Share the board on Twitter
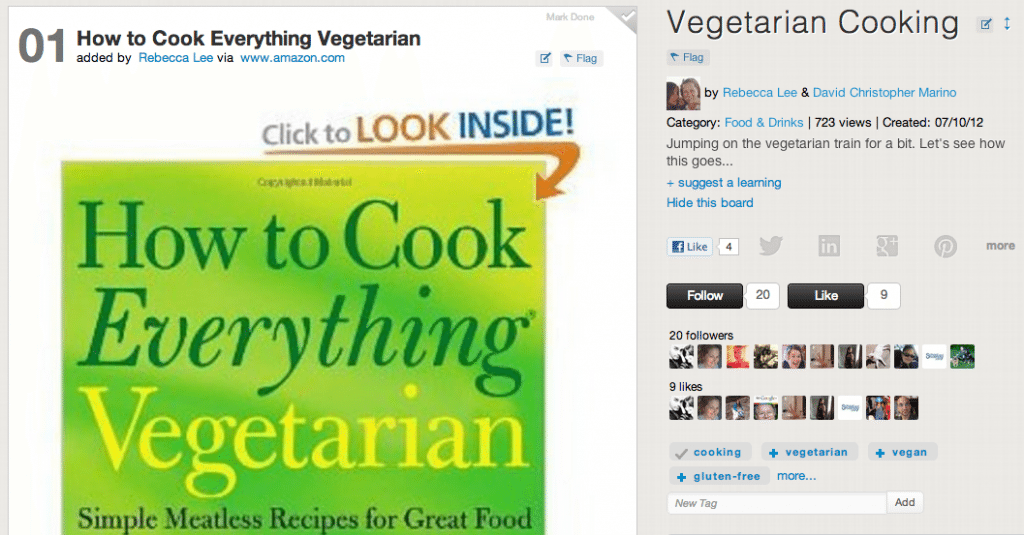The height and width of the screenshot is (535, 1024). coord(771,246)
